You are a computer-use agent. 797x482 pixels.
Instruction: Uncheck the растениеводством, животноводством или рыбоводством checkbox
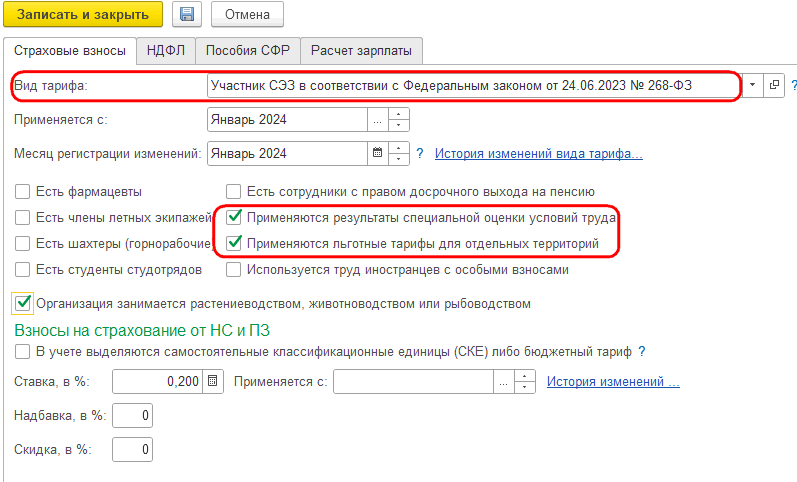click(x=22, y=304)
